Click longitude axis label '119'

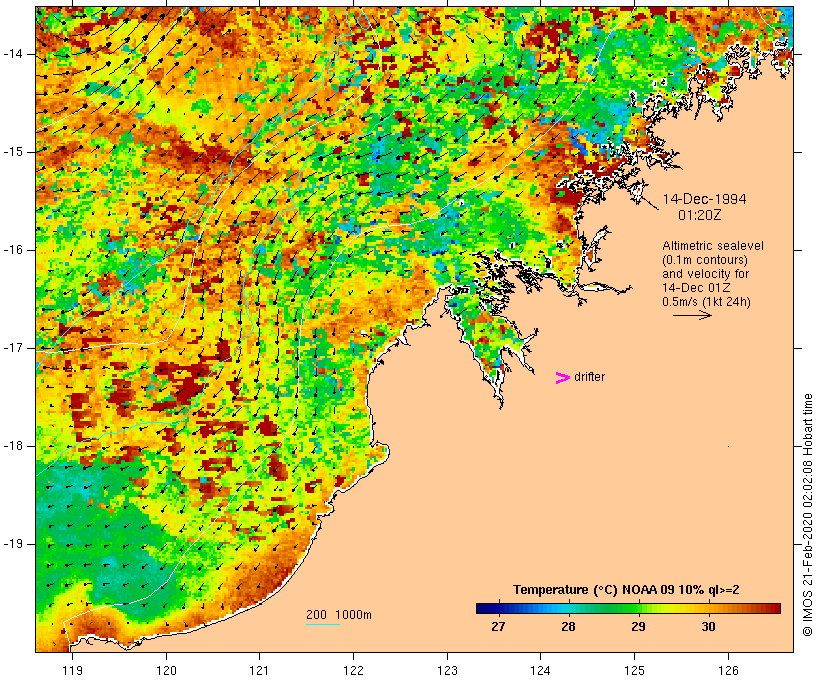(x=72, y=671)
